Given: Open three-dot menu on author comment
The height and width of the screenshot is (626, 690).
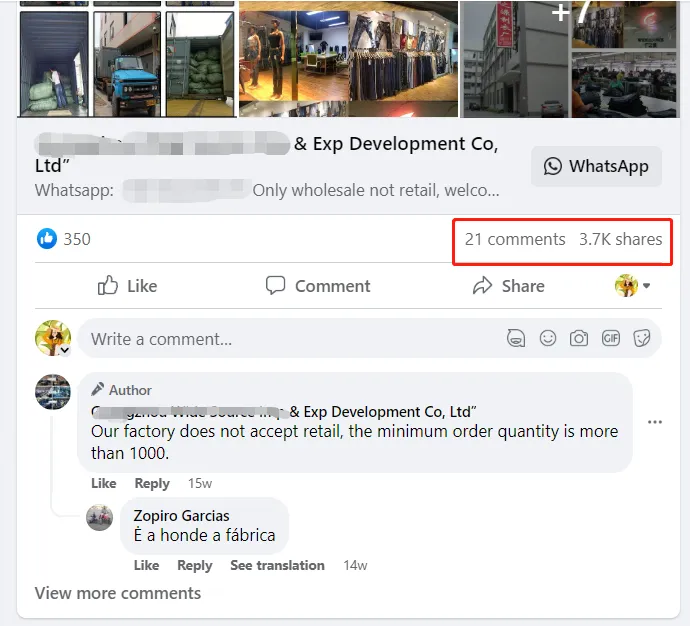Looking at the screenshot, I should (655, 422).
